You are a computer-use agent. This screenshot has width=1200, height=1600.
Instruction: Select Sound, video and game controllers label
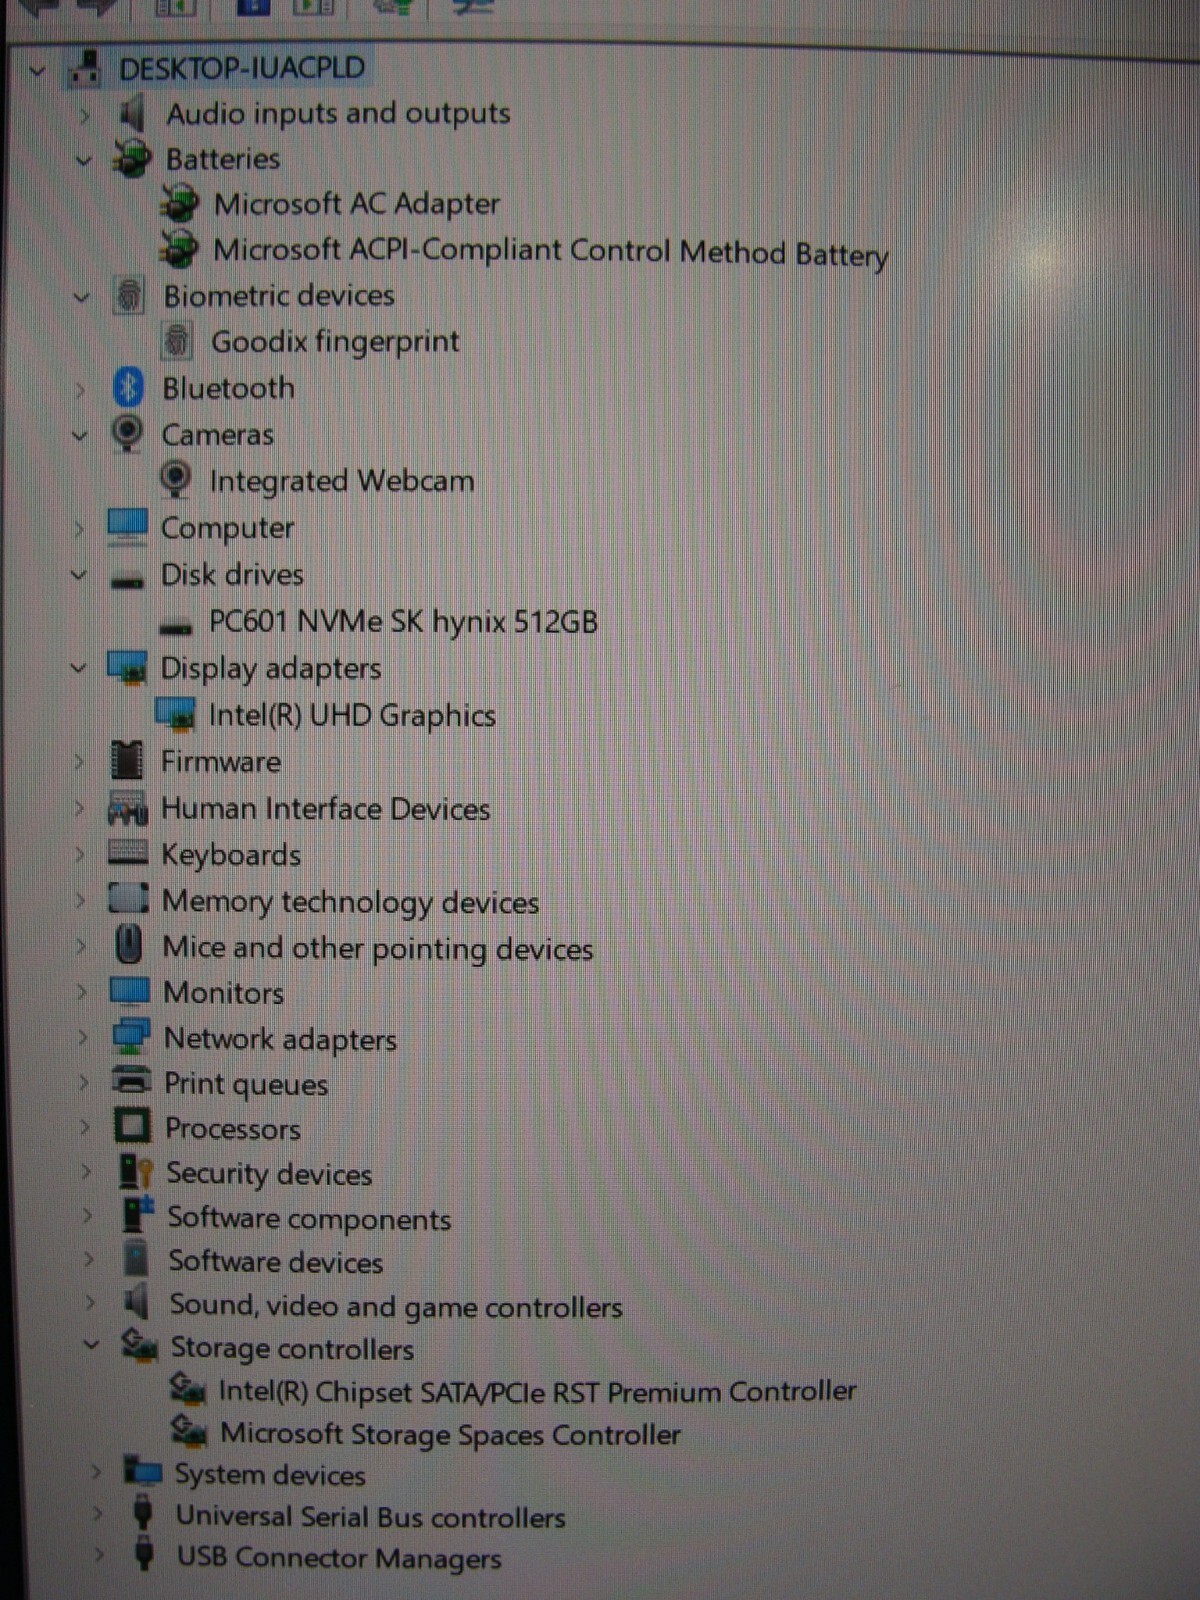(x=396, y=1307)
